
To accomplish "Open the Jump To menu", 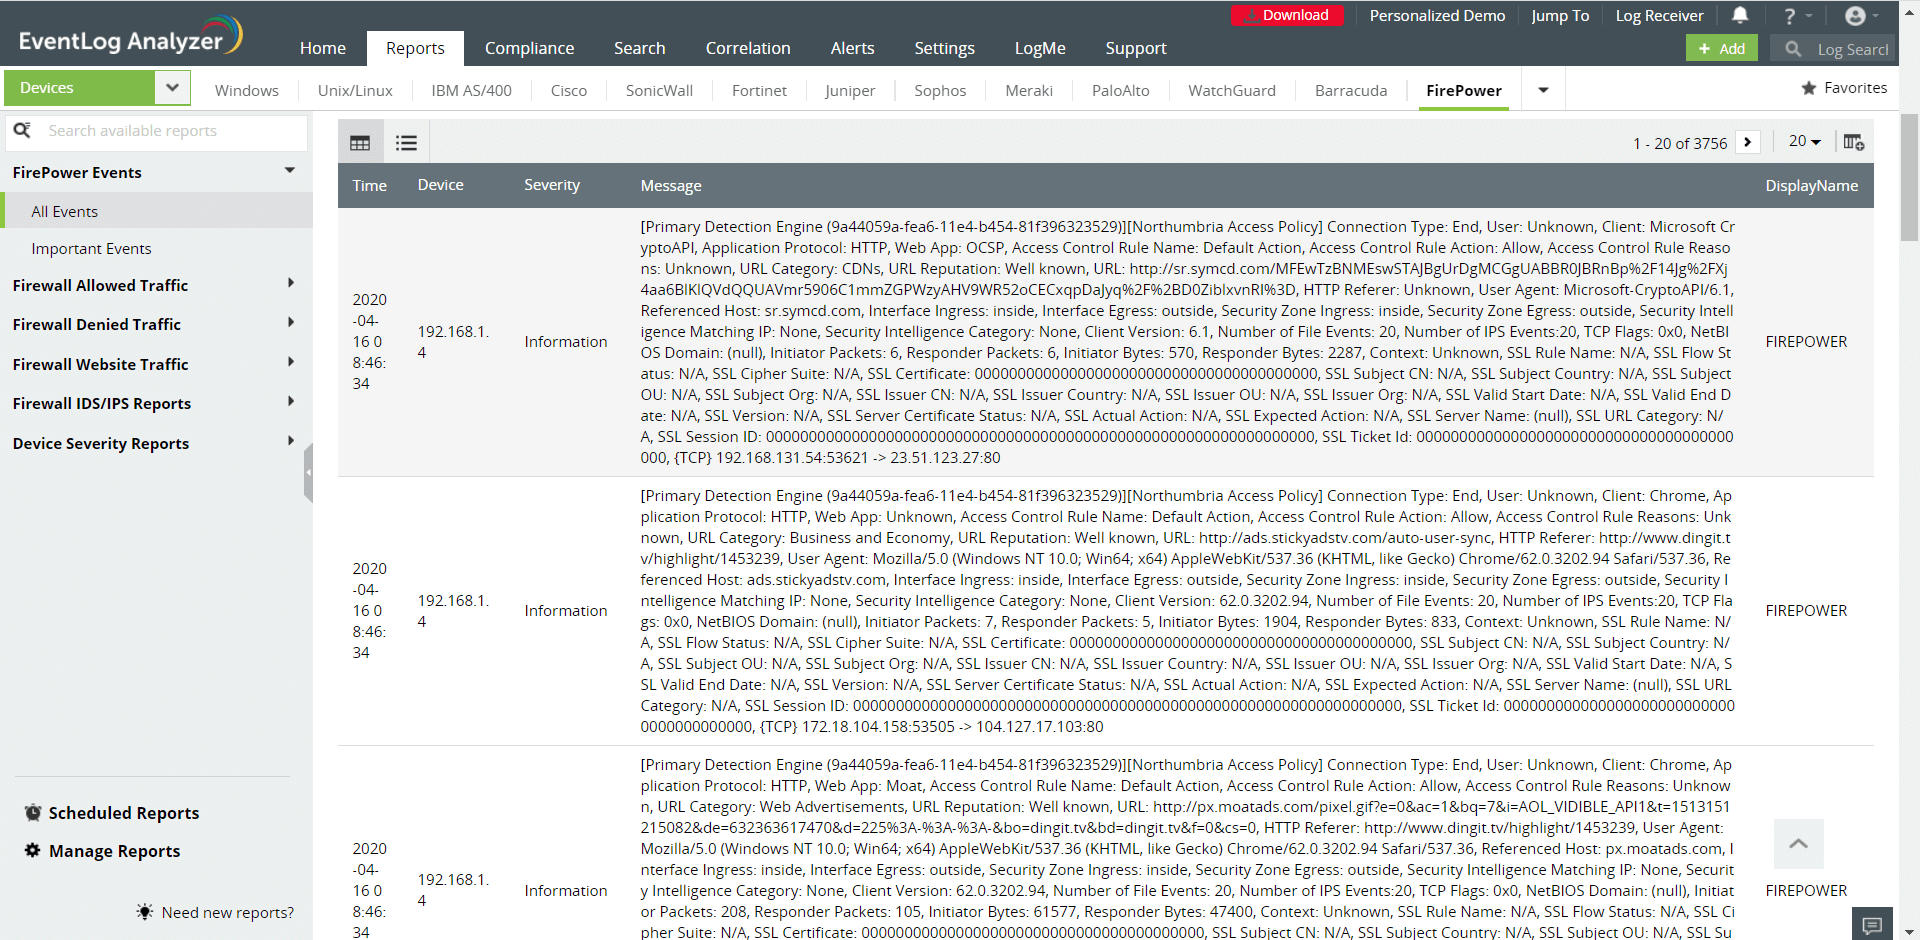I will point(1560,16).
